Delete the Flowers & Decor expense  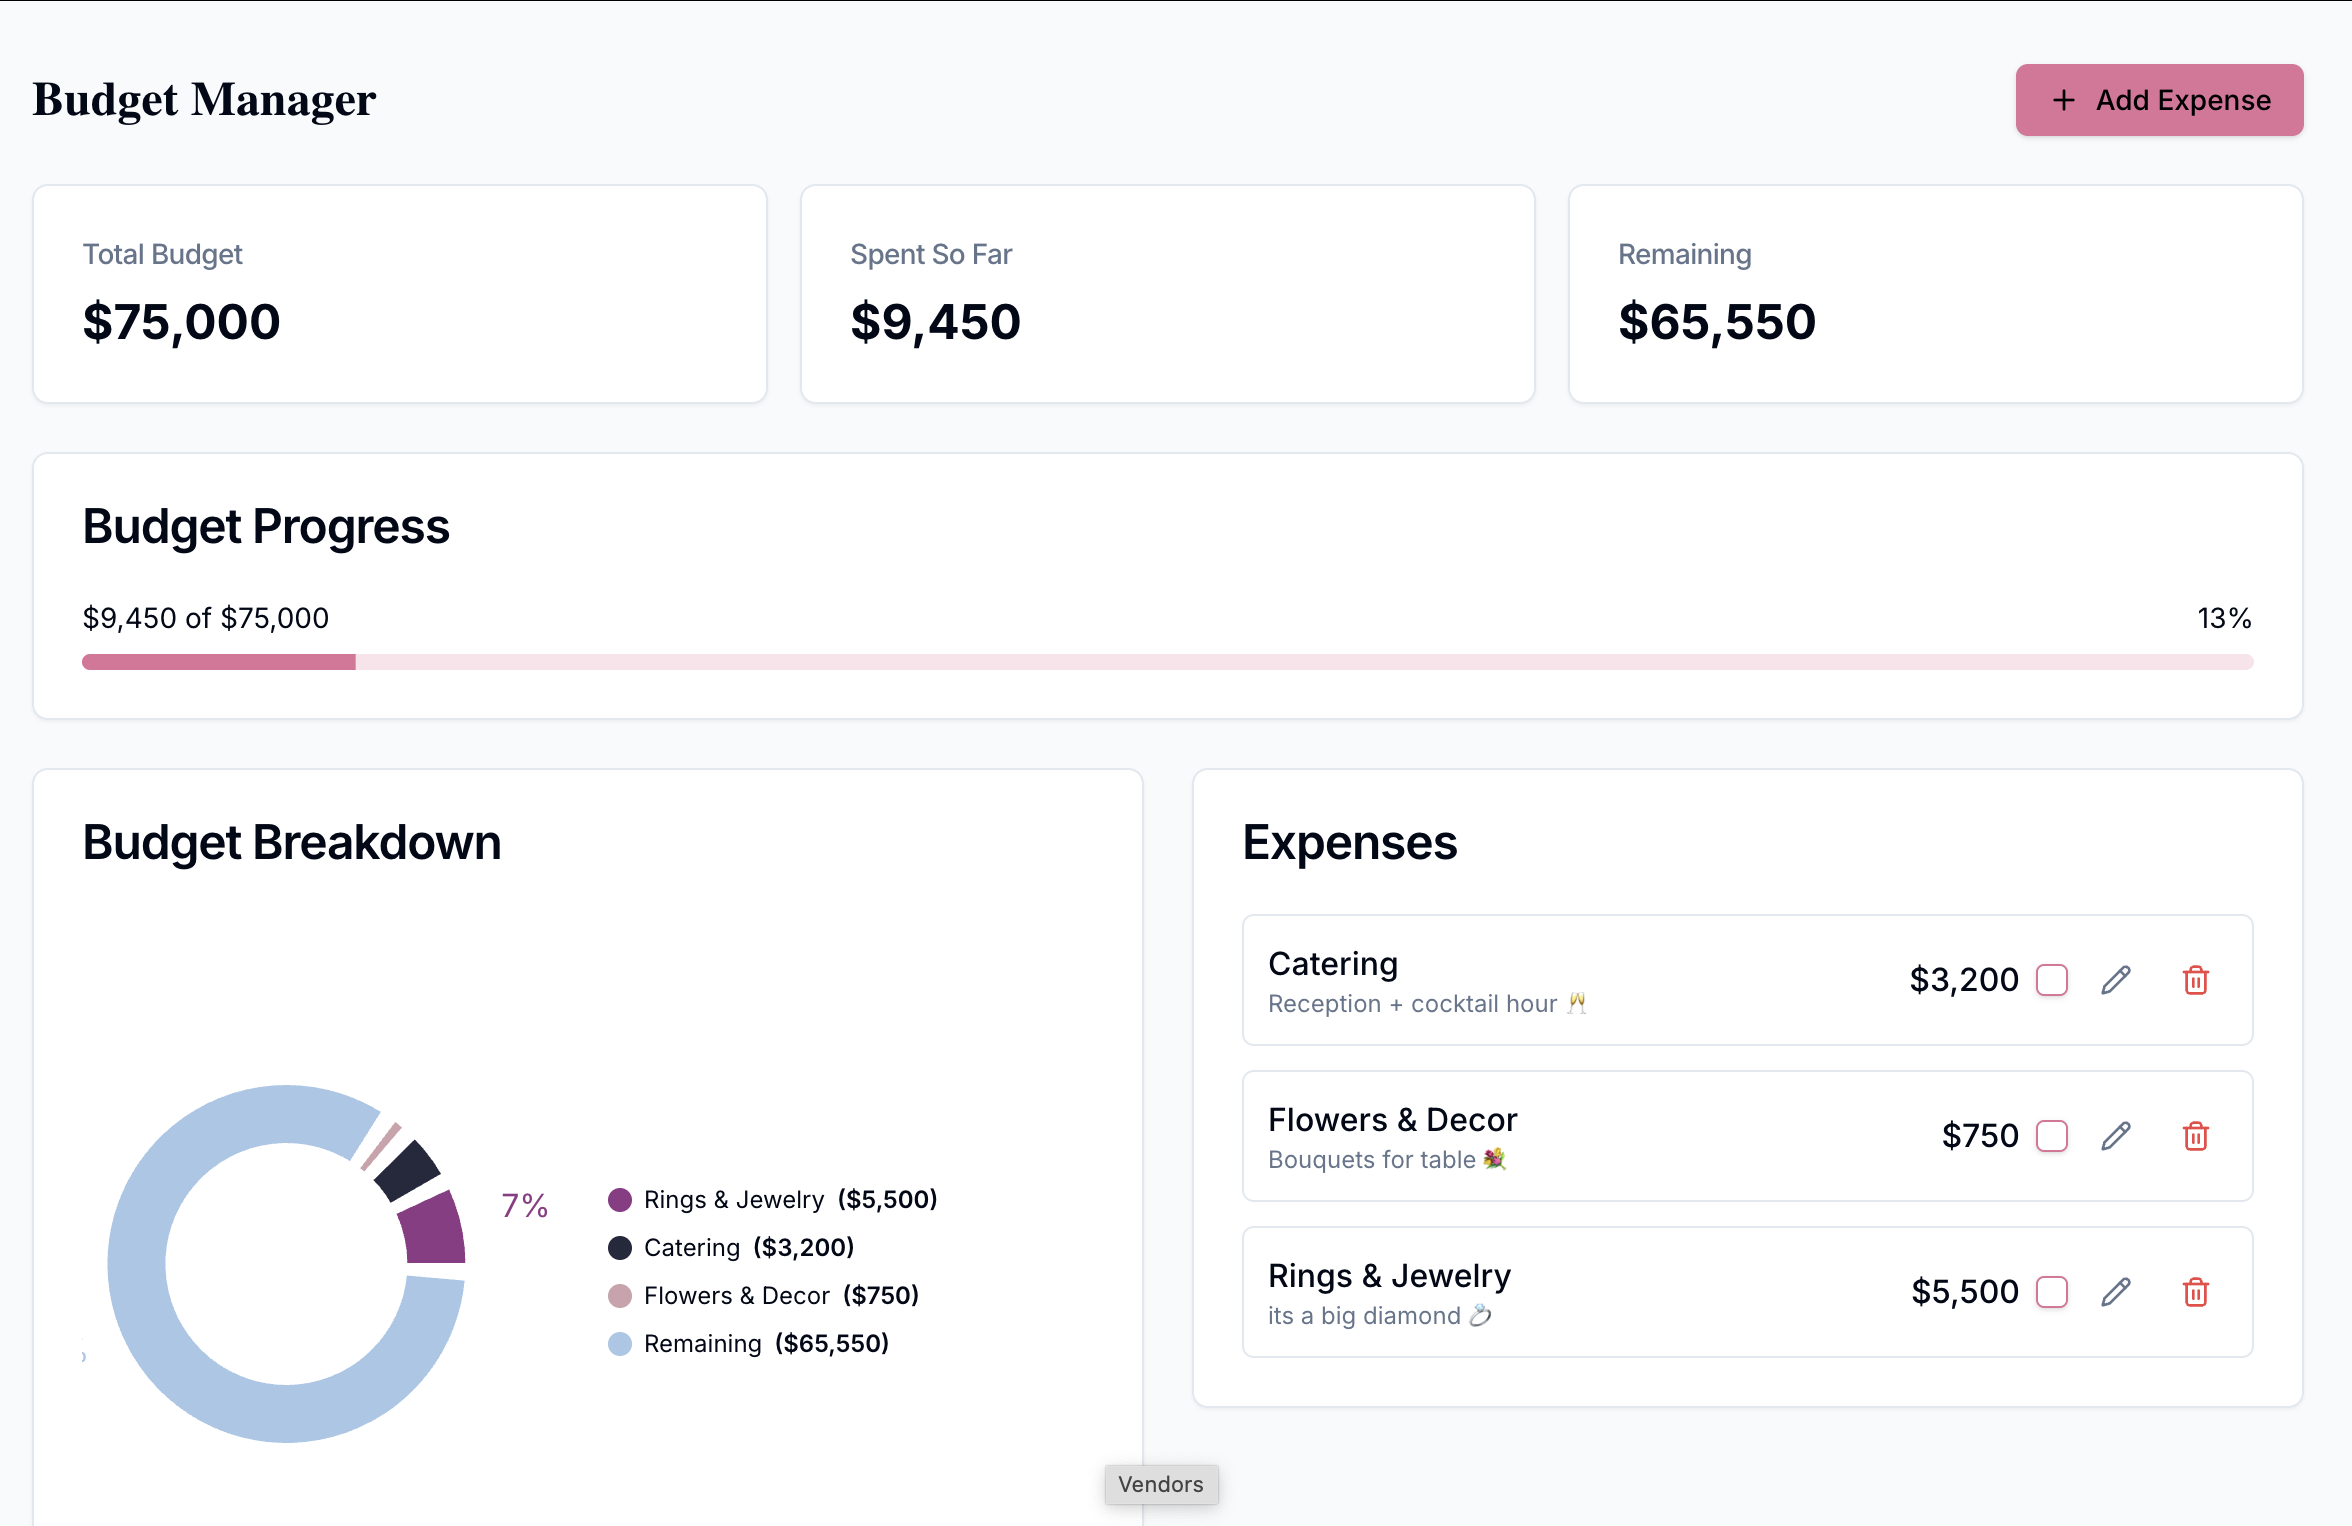tap(2196, 1136)
